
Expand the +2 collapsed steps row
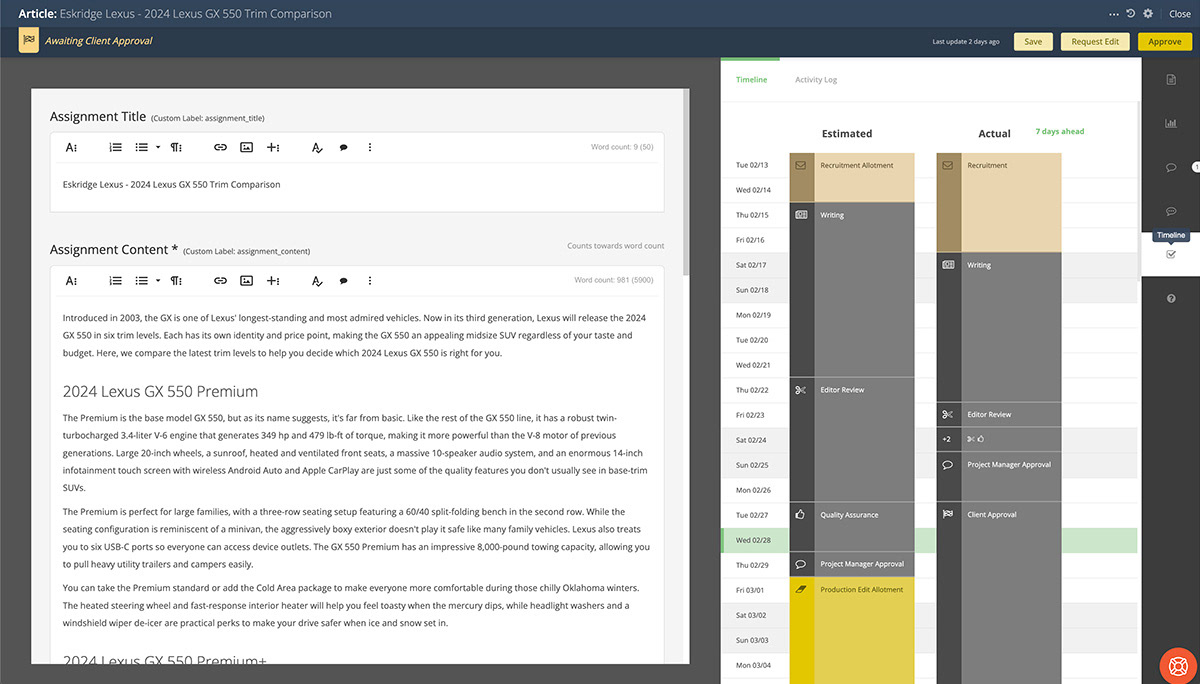pyautogui.click(x=999, y=440)
